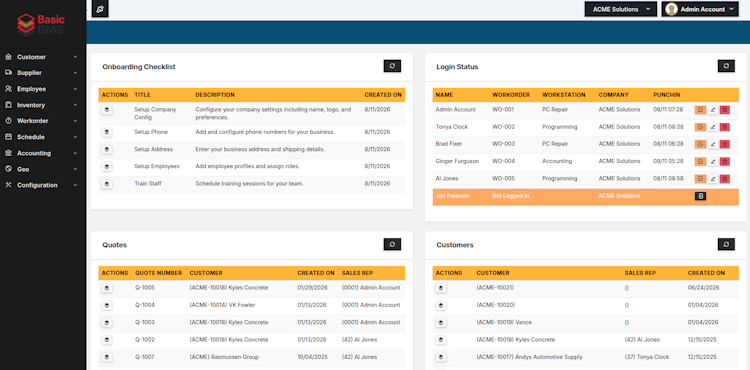Image resolution: width=750 pixels, height=370 pixels.
Task: Refresh the Login Status panel
Action: (726, 66)
